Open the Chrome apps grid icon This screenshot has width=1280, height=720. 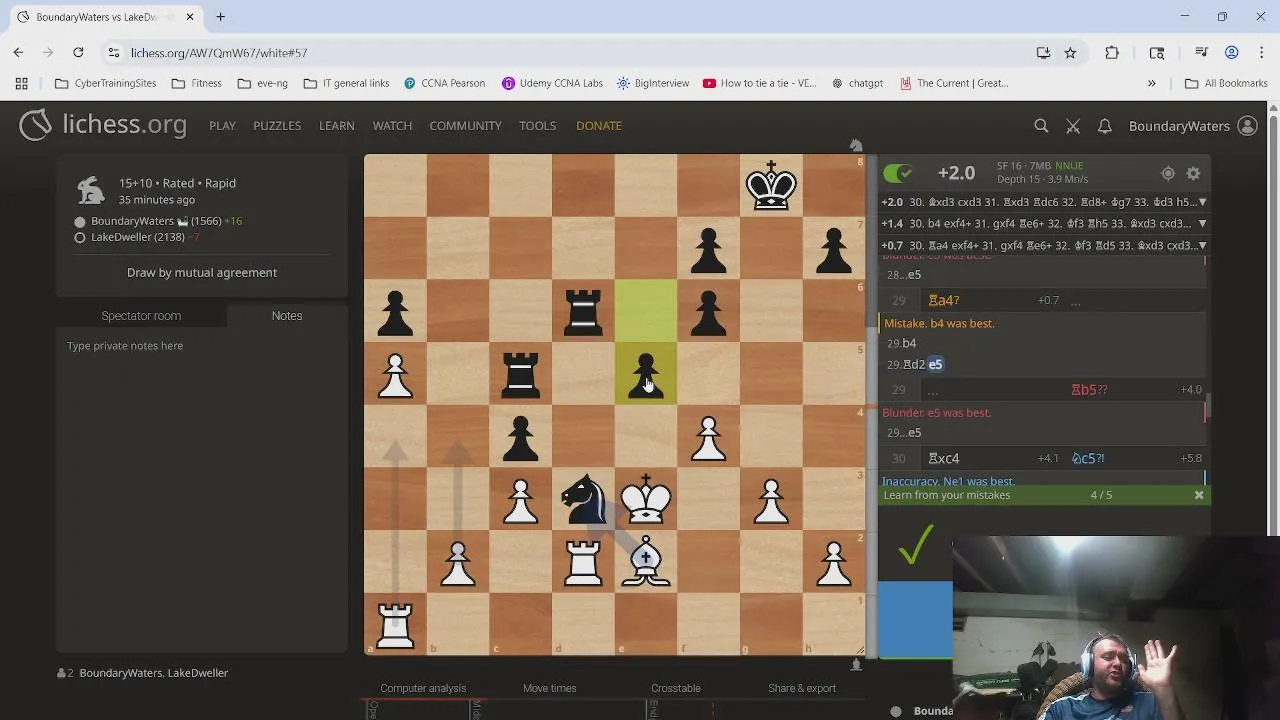click(x=21, y=83)
